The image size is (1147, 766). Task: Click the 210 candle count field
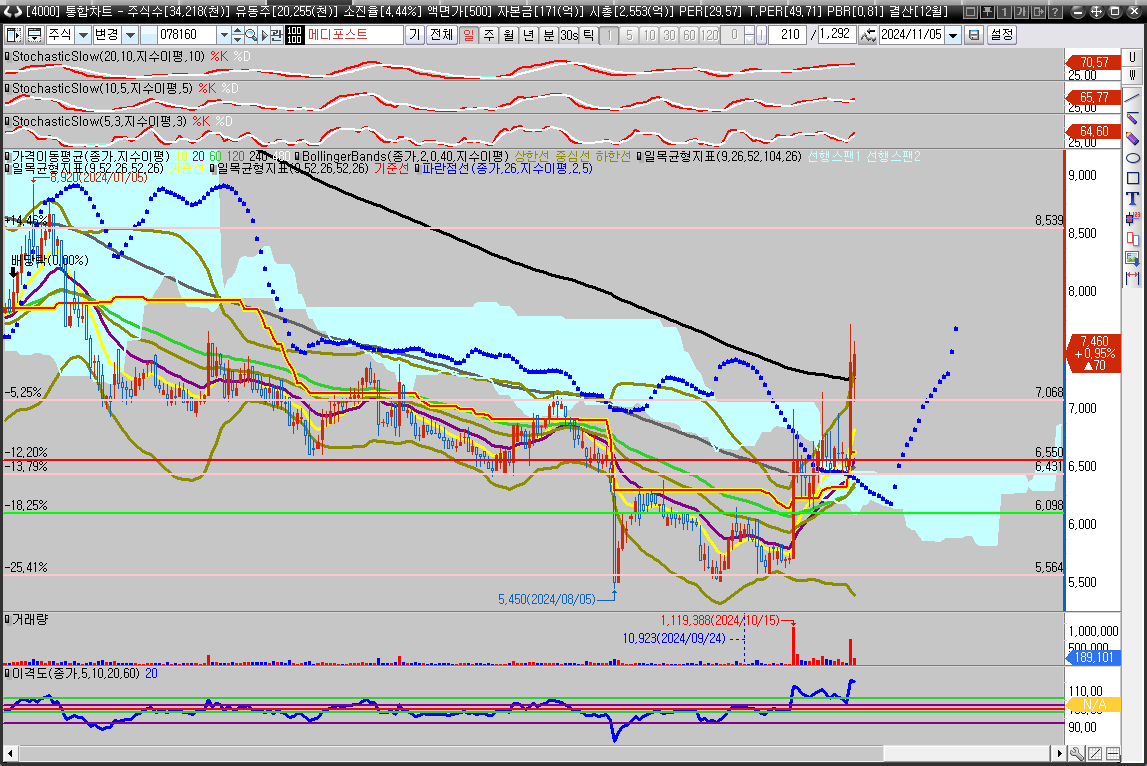coord(788,34)
